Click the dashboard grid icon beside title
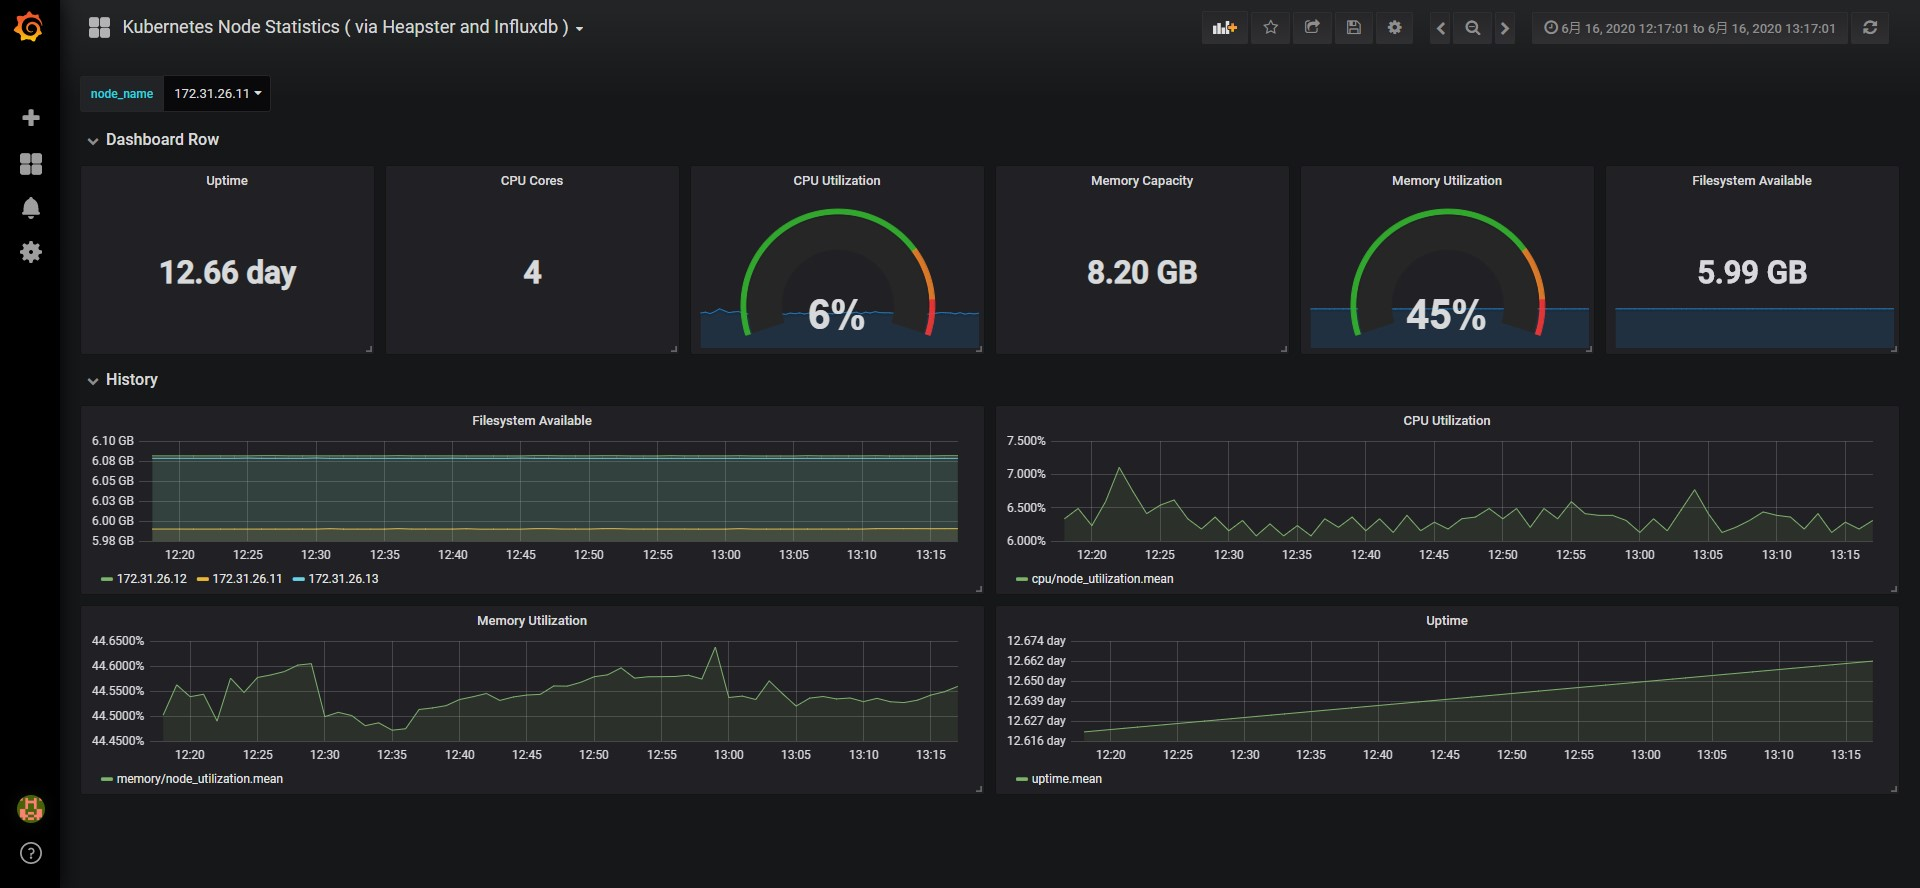 coord(99,28)
